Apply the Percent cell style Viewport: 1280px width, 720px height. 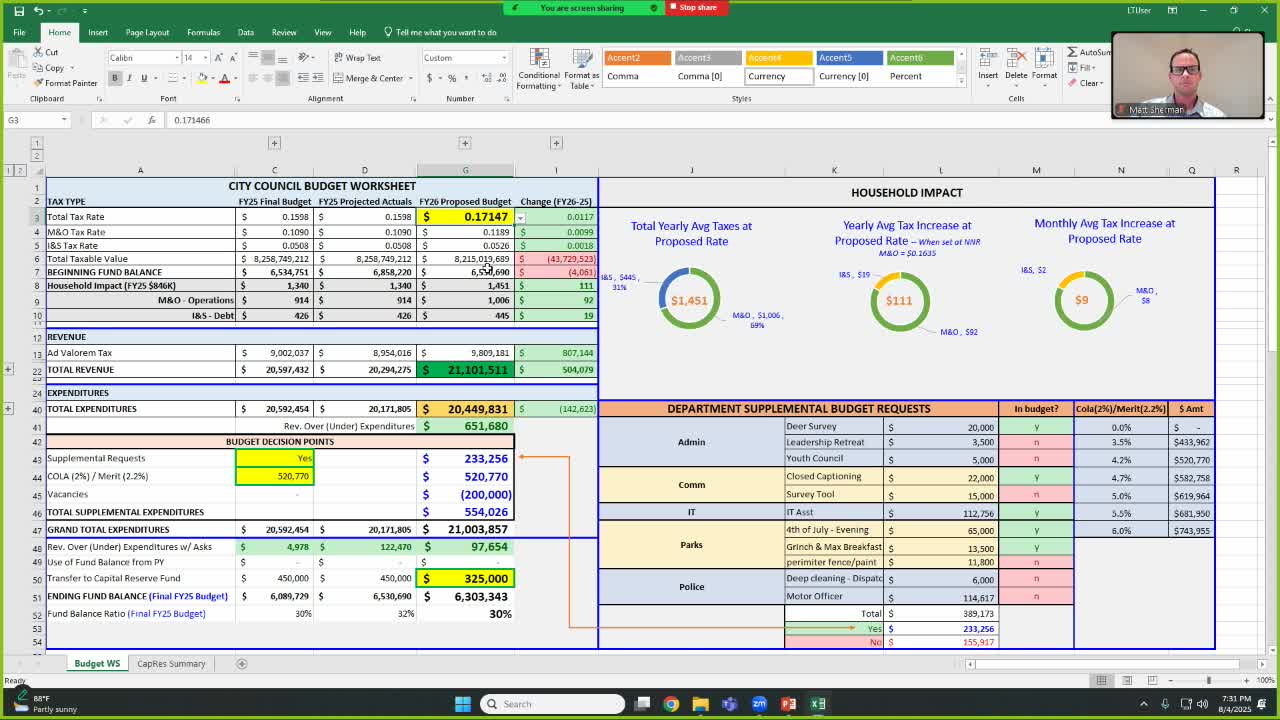click(919, 76)
